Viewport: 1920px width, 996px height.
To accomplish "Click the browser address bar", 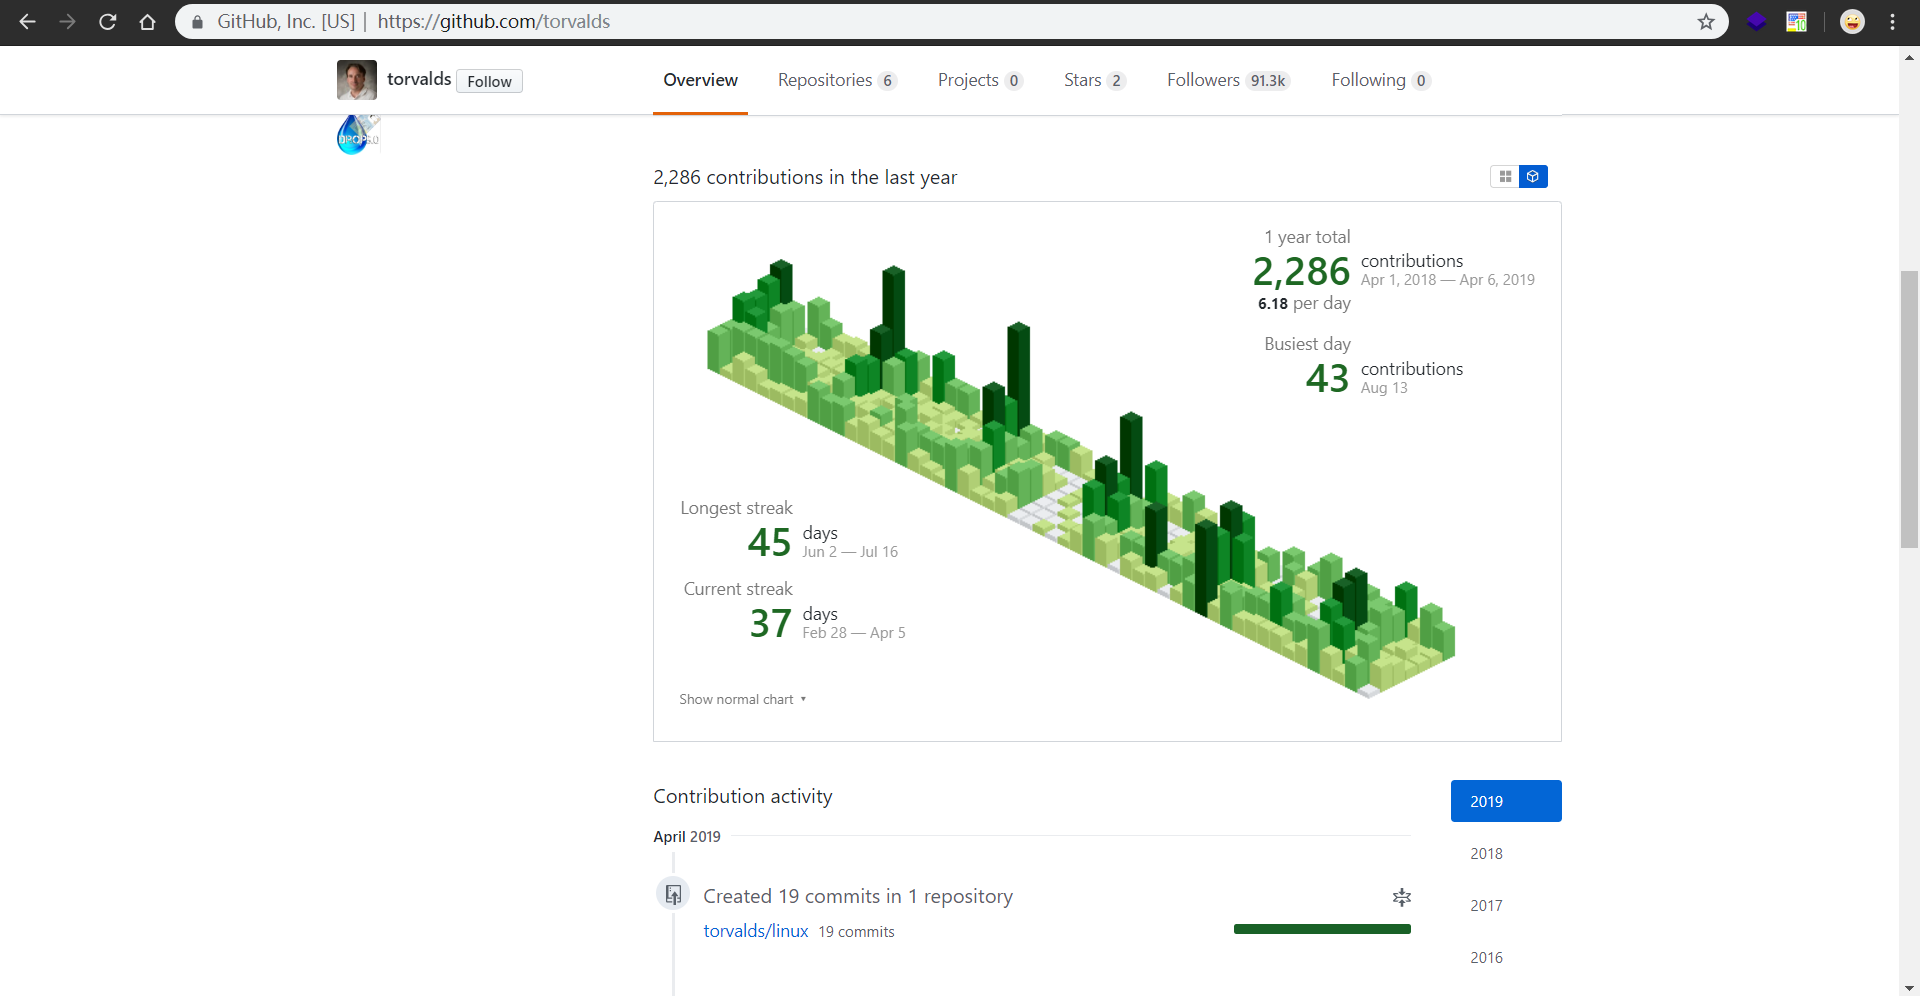I will coord(900,22).
